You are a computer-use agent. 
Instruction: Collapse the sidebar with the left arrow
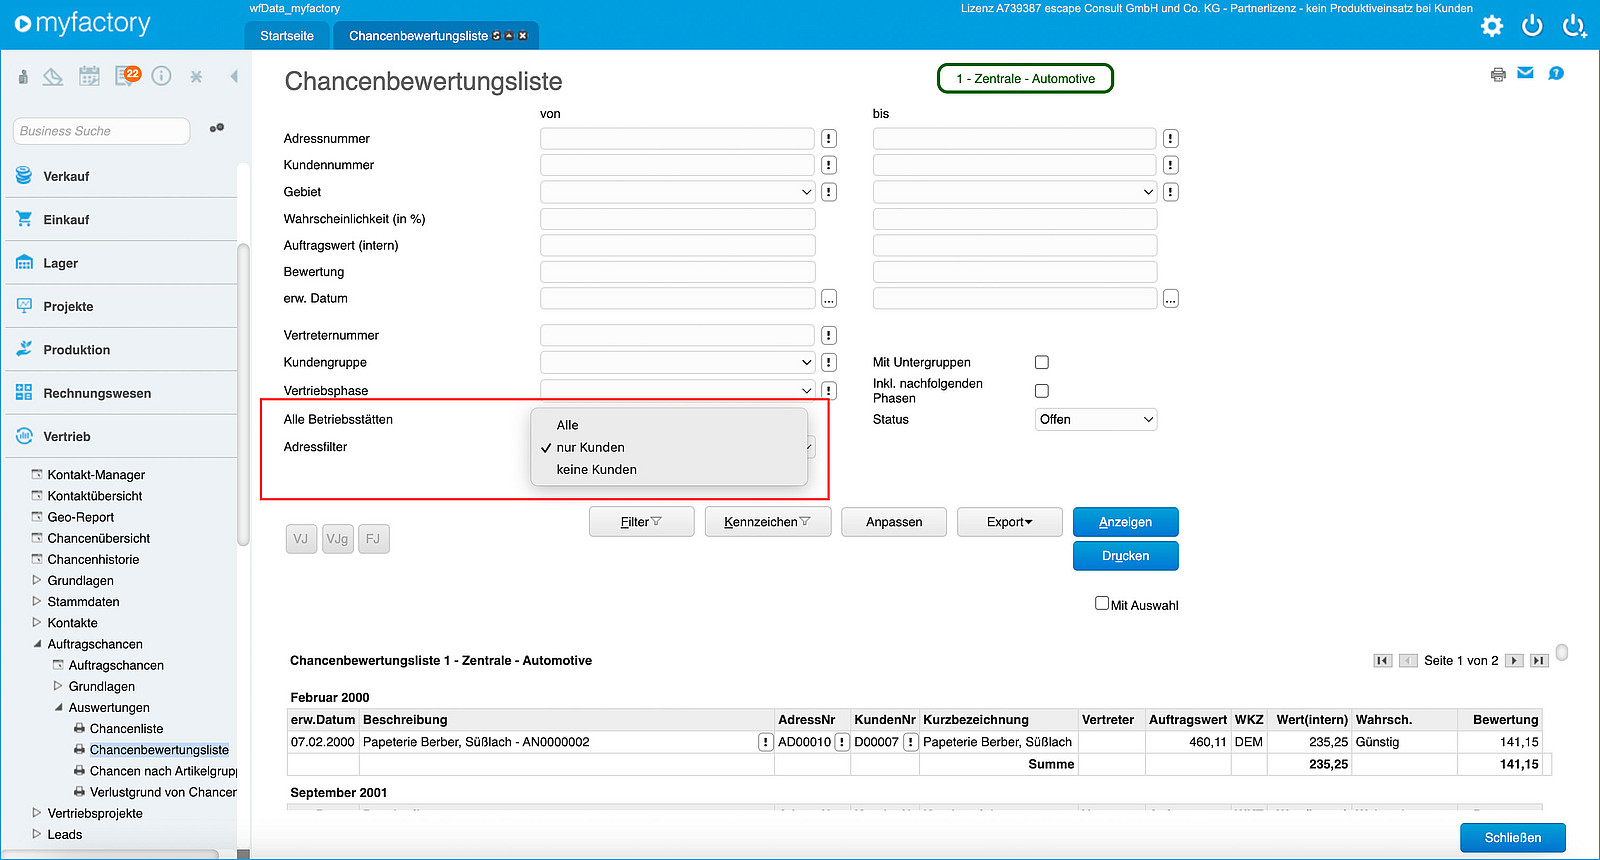pos(234,76)
